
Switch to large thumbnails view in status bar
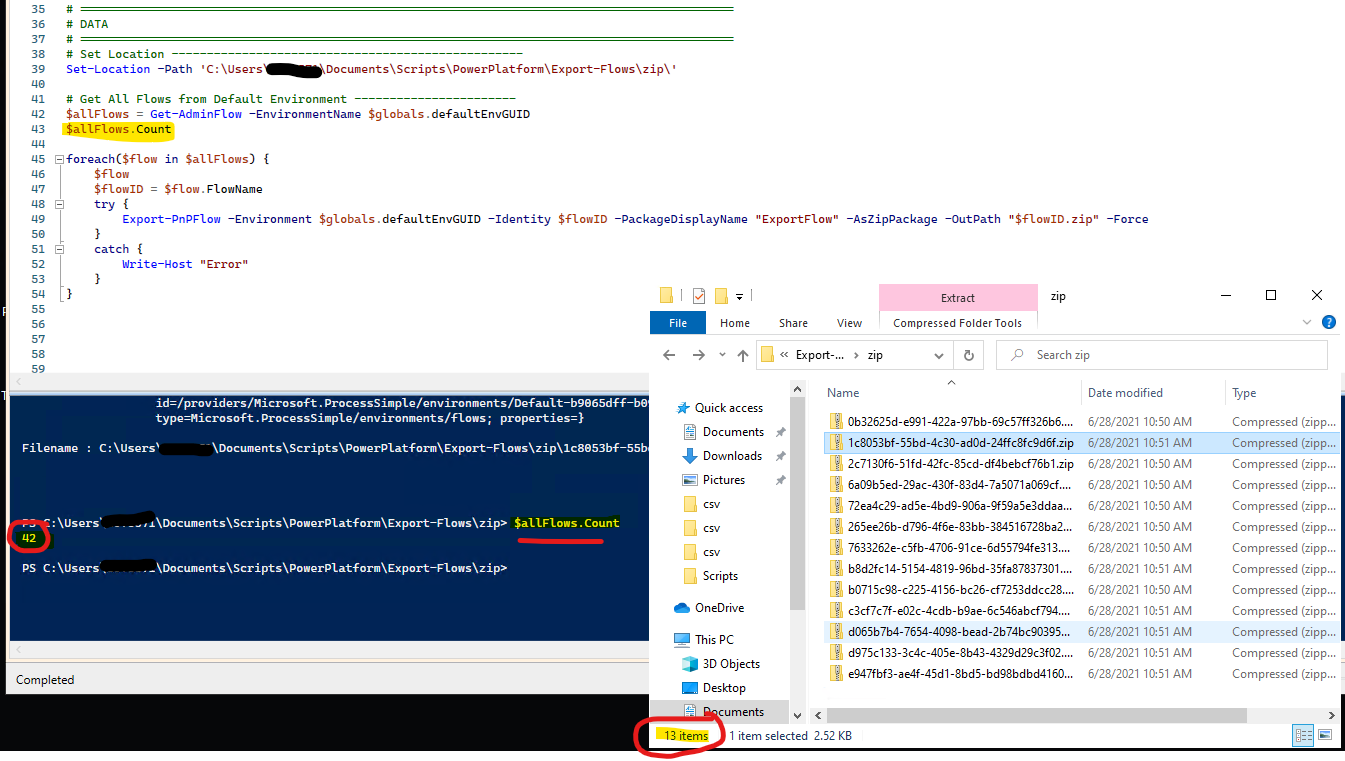click(x=1325, y=735)
